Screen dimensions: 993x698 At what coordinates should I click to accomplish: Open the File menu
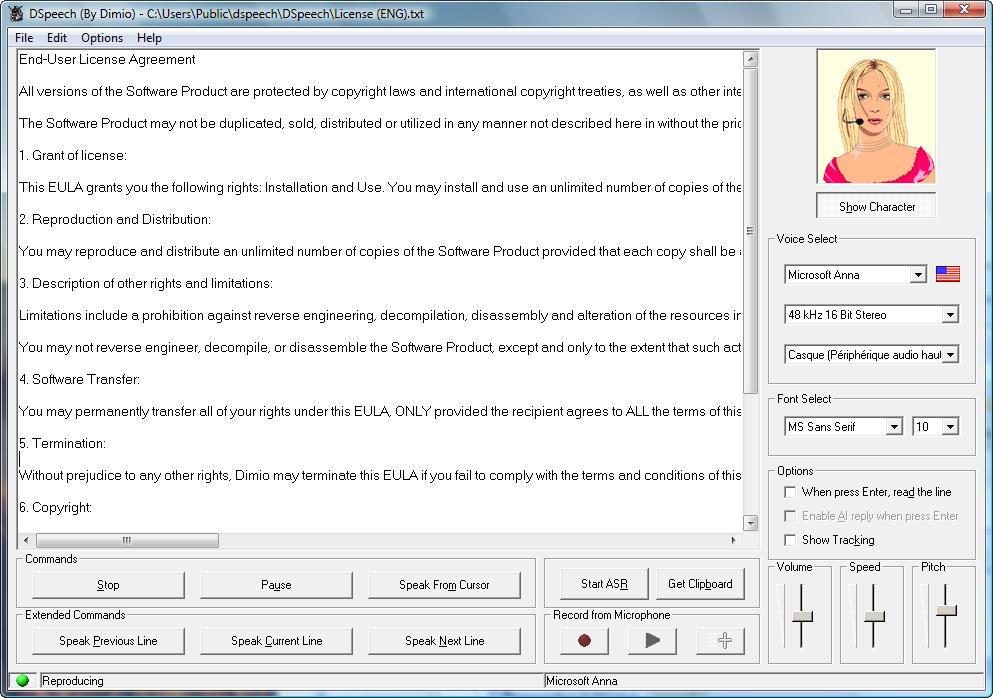tap(24, 38)
